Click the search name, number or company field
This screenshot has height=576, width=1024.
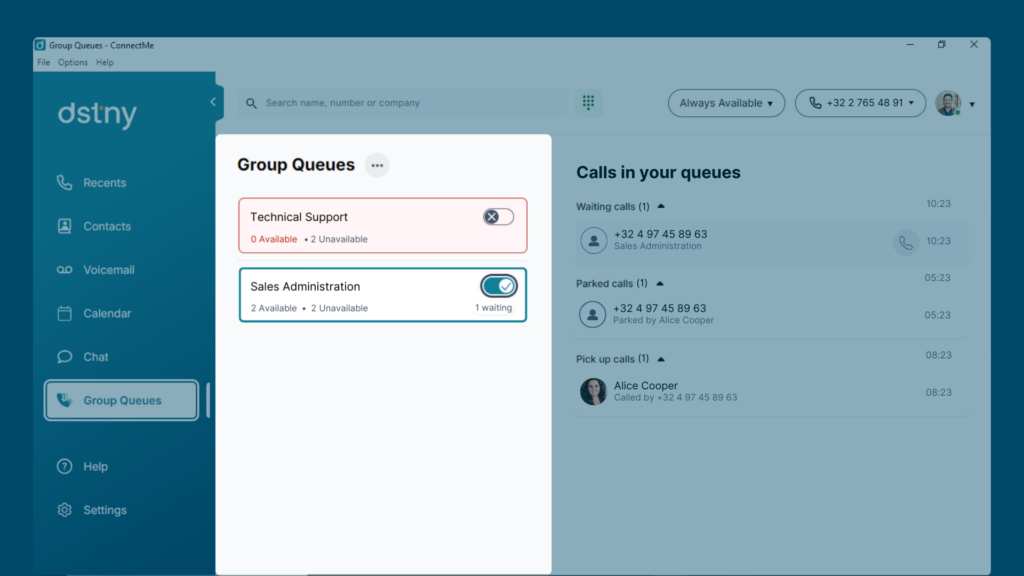(x=403, y=103)
